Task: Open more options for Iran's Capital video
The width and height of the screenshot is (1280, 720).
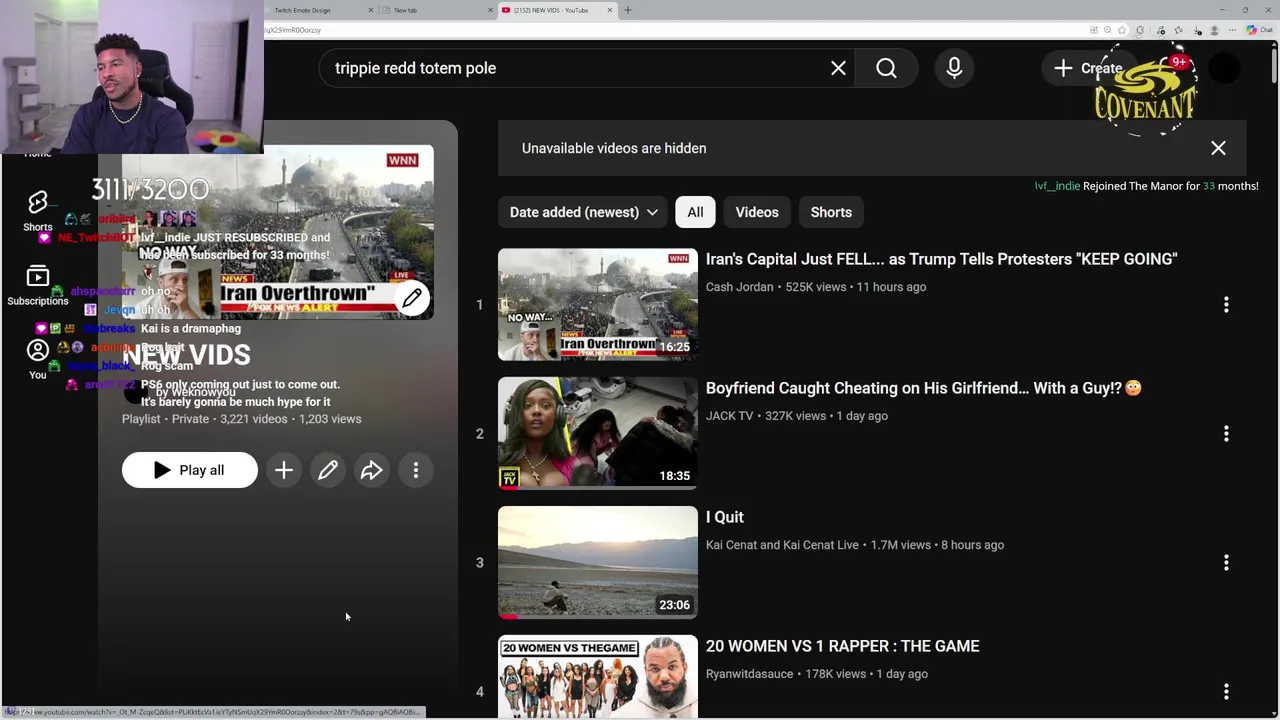Action: tap(1226, 304)
